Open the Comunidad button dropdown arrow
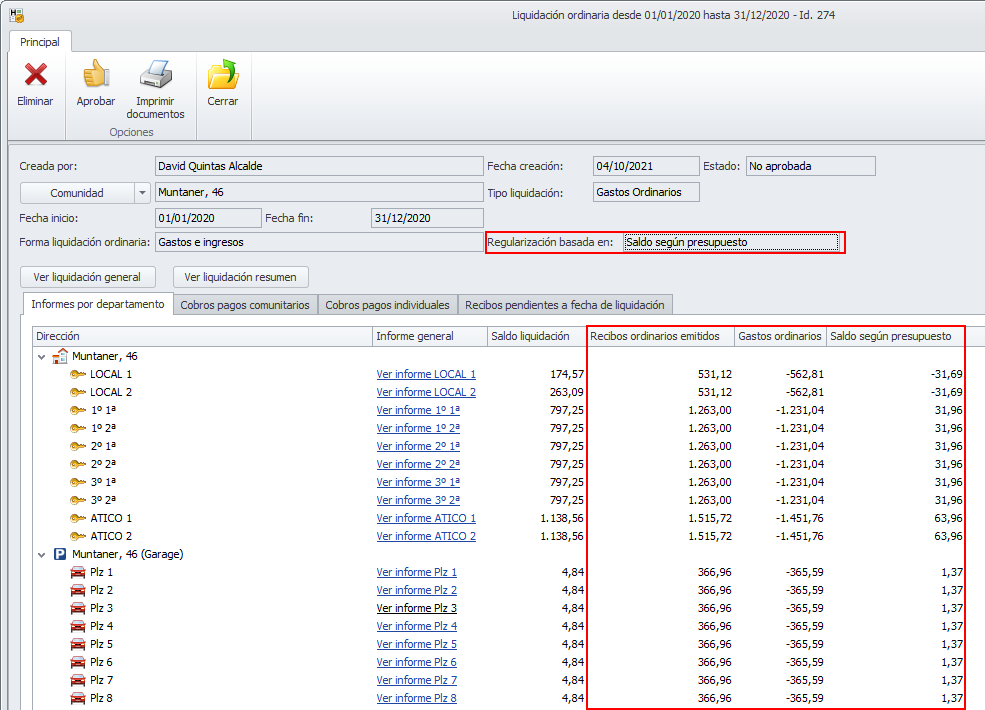Viewport: 985px width, 710px height. click(x=142, y=193)
